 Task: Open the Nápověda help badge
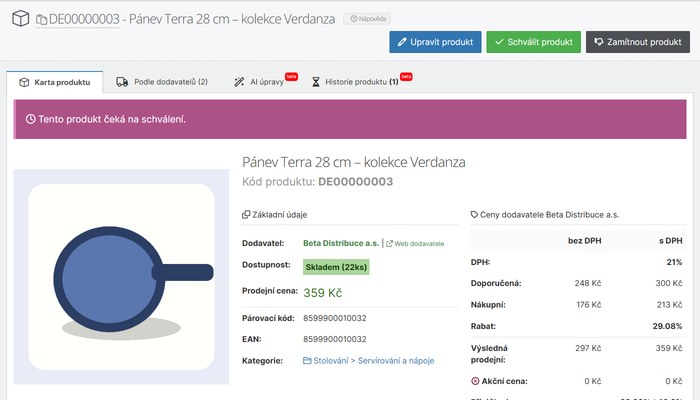click(367, 19)
